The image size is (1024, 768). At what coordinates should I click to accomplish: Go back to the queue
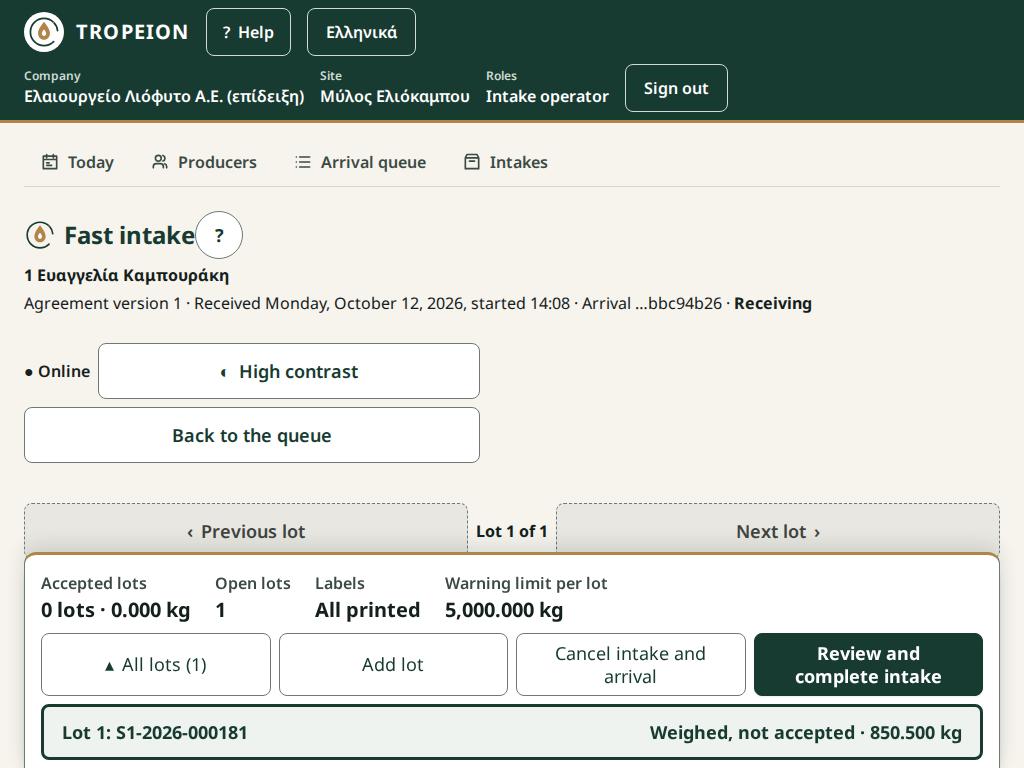click(x=252, y=435)
